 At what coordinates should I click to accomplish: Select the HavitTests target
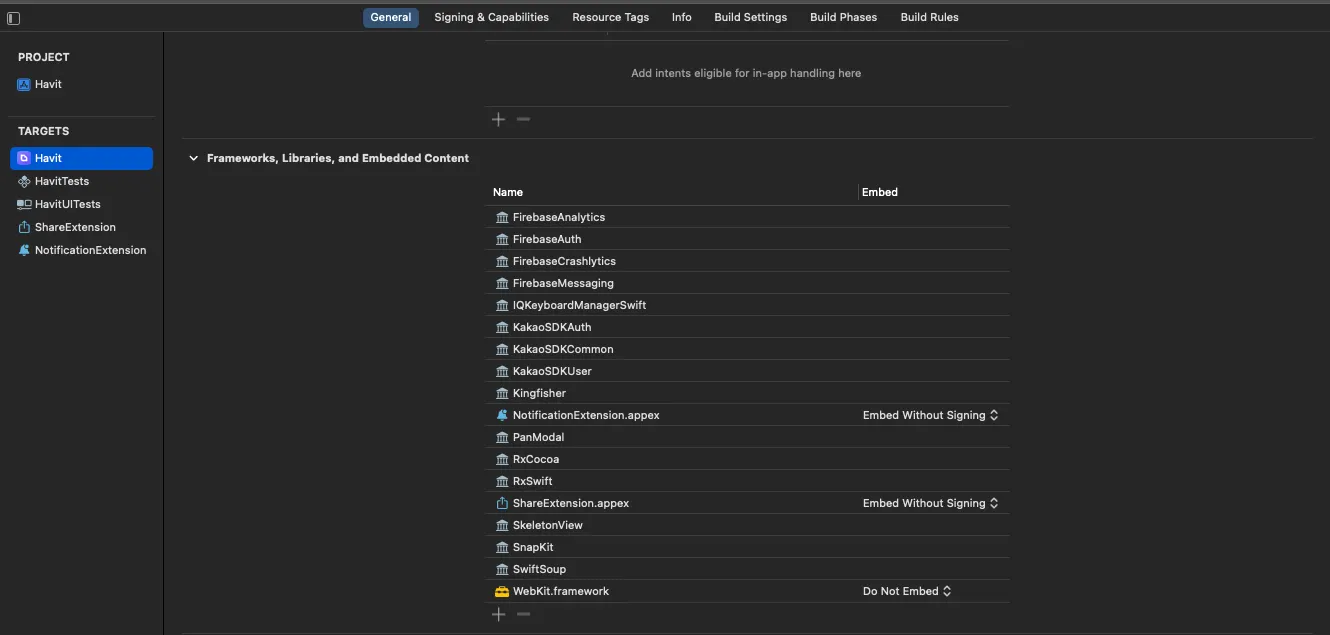pyautogui.click(x=61, y=181)
